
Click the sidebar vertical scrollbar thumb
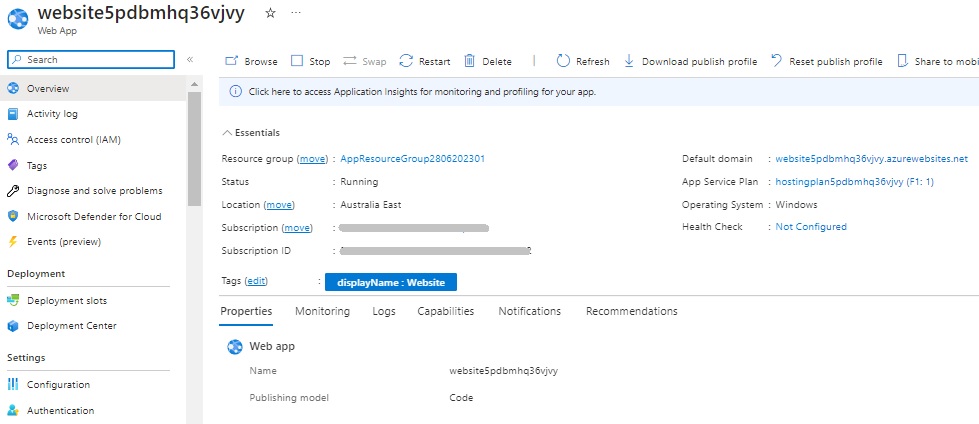(x=194, y=149)
